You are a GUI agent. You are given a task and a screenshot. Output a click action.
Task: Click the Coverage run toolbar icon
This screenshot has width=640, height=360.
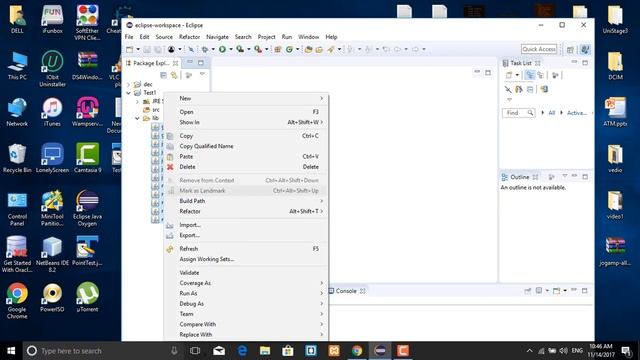coord(240,49)
